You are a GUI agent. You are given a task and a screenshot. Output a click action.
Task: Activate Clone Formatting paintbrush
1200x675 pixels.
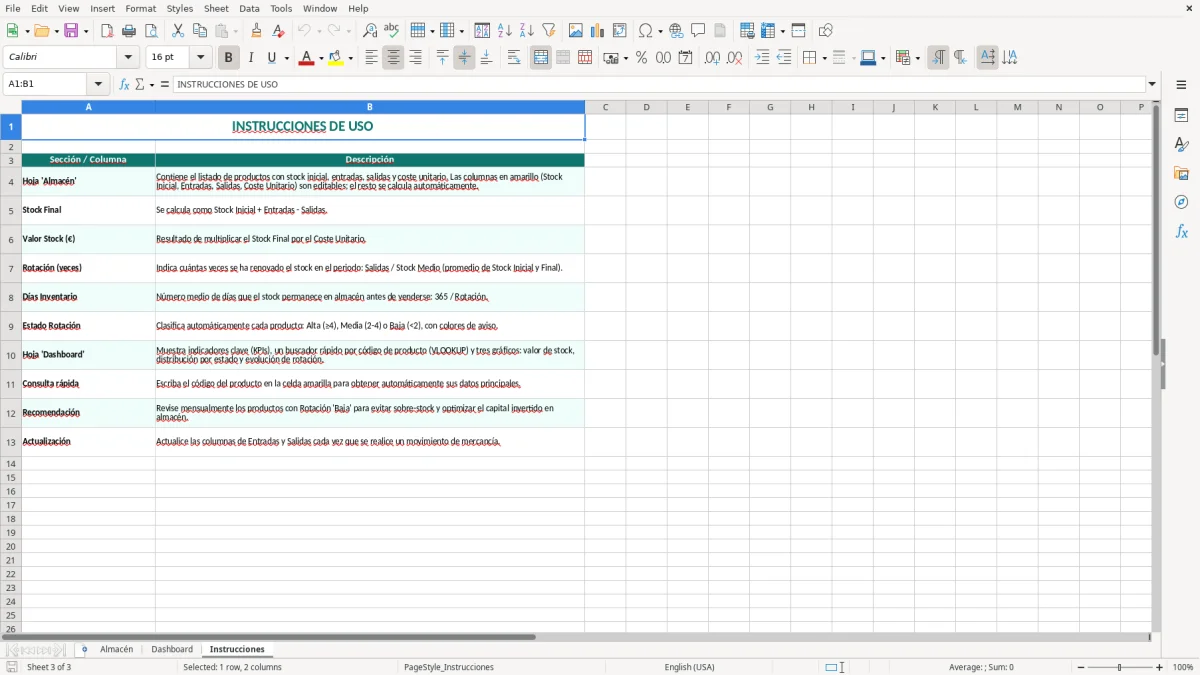(257, 31)
